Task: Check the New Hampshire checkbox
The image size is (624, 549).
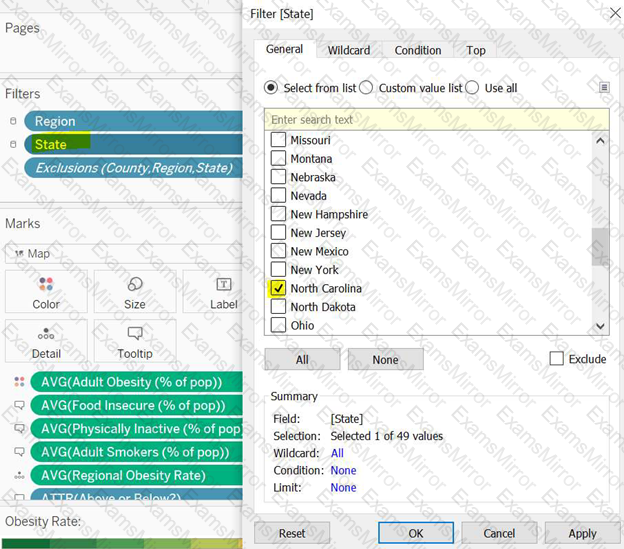Action: 278,214
